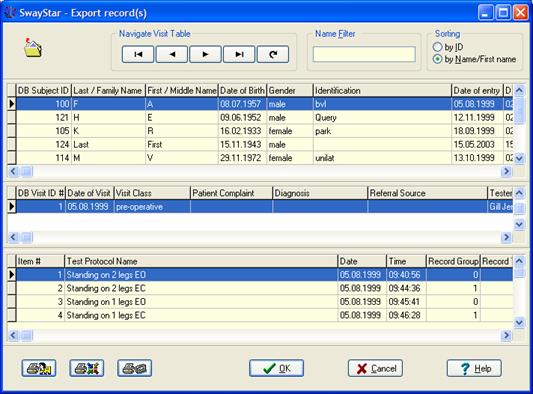This screenshot has width=533, height=394.
Task: Click the Identification column header
Action: (382, 90)
